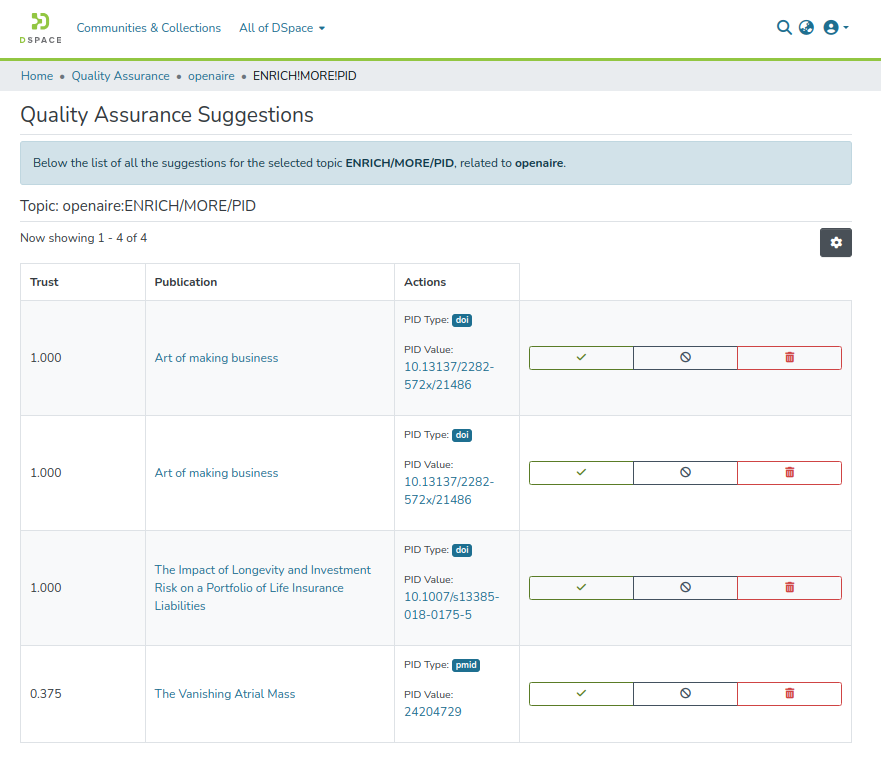Ignore the Vanishing Atrial Mass suggestion

tap(685, 694)
